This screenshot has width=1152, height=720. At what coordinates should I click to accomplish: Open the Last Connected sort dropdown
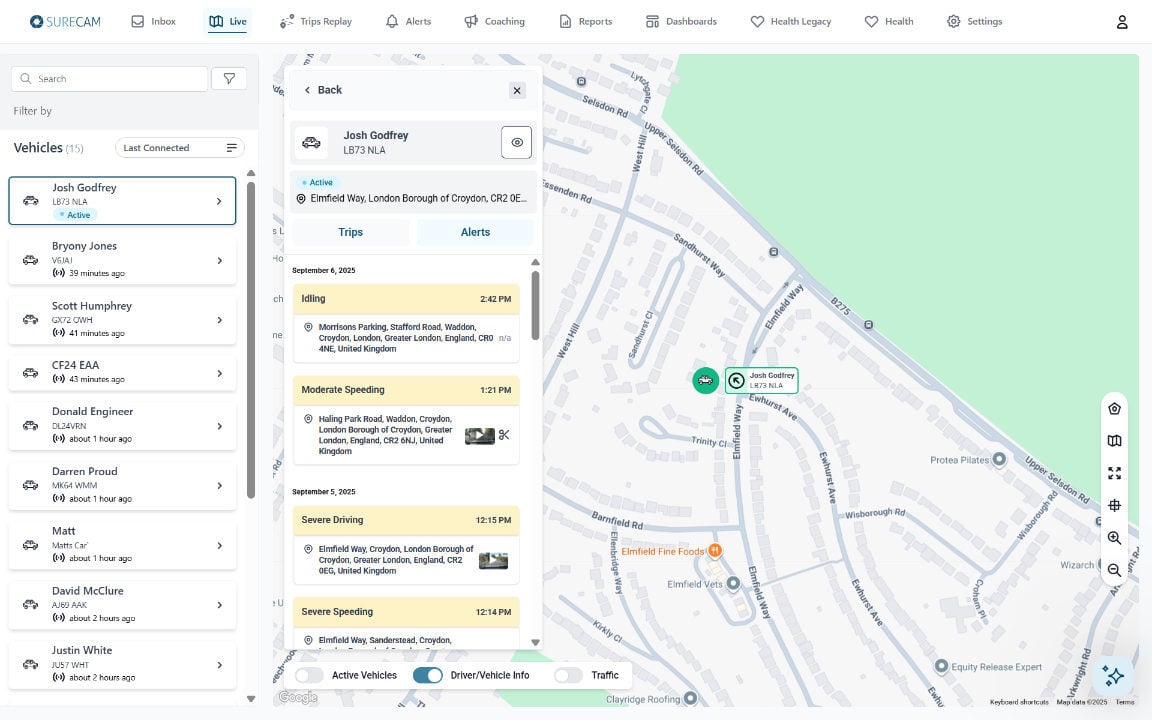178,147
